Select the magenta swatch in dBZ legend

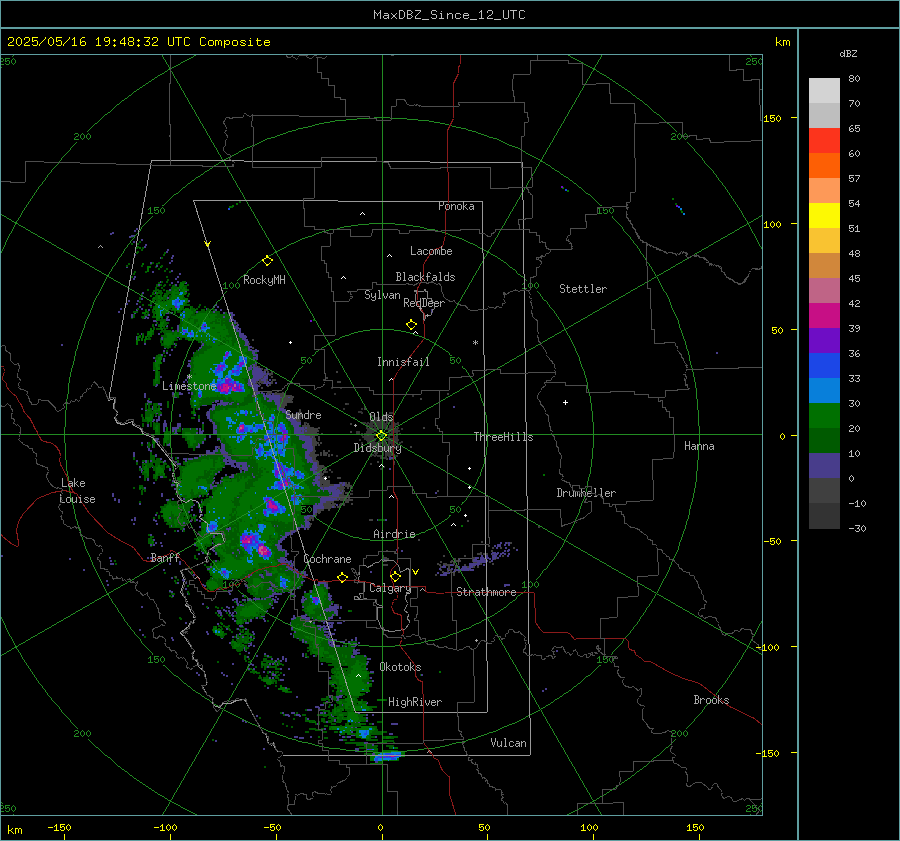[824, 315]
